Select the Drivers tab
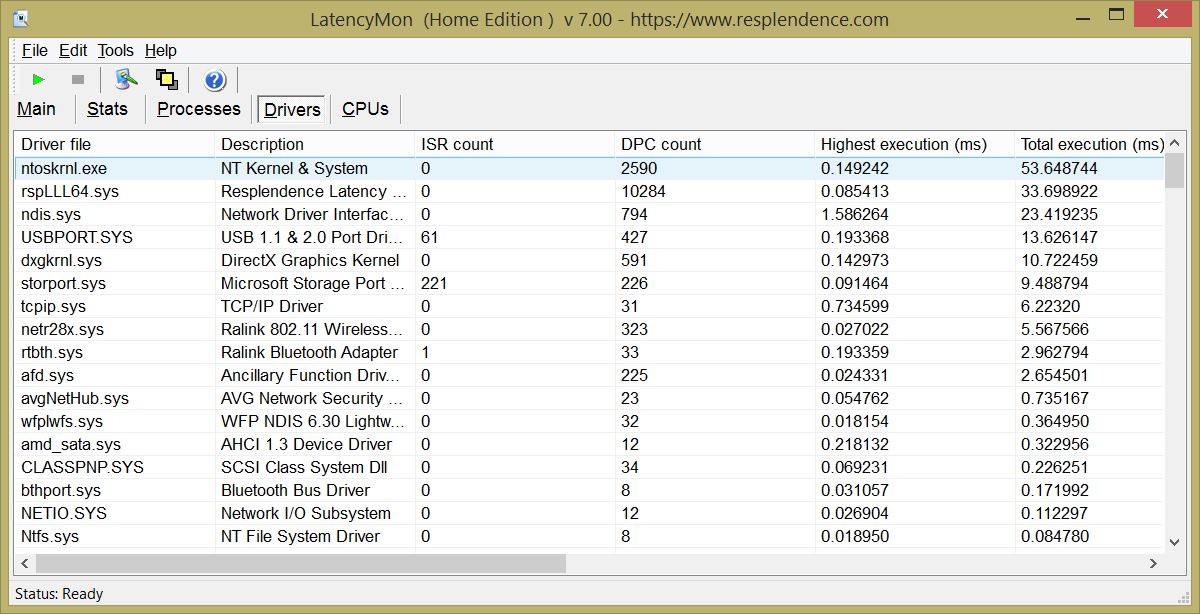Image resolution: width=1200 pixels, height=614 pixels. click(x=293, y=110)
